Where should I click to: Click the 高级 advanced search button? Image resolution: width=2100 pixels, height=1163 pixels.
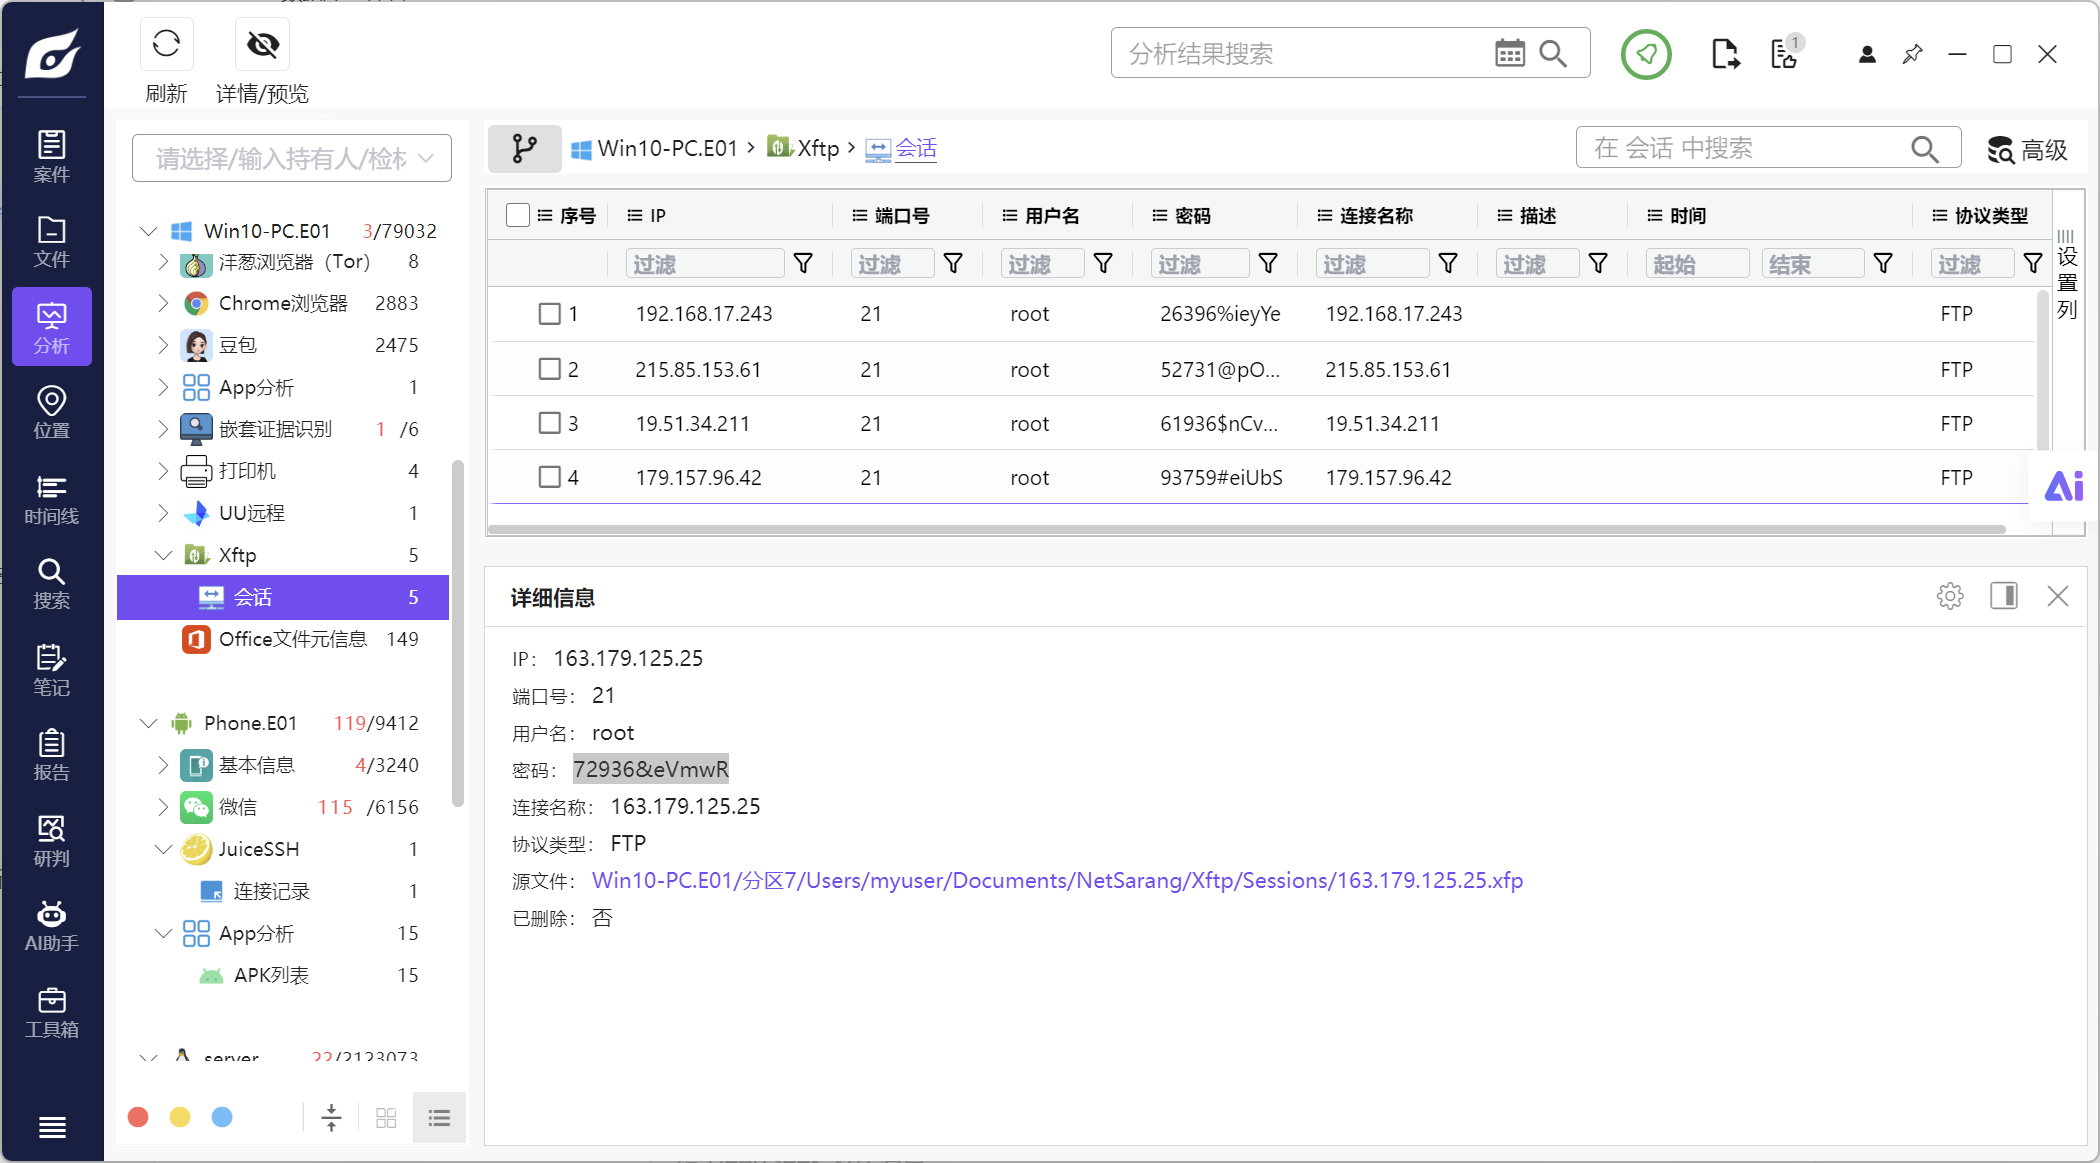(2027, 150)
